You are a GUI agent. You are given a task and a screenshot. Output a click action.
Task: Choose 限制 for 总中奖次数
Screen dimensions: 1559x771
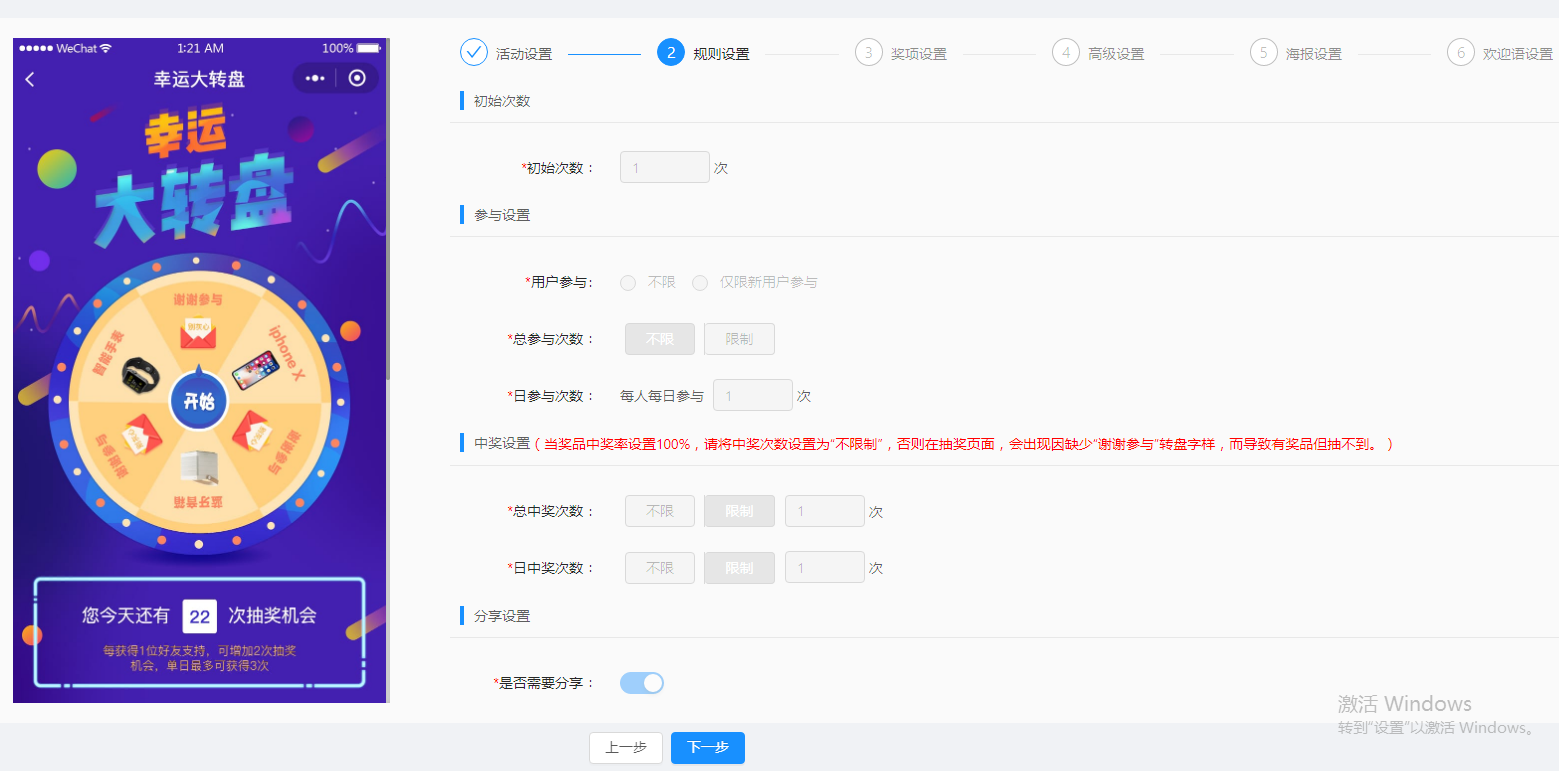739,511
